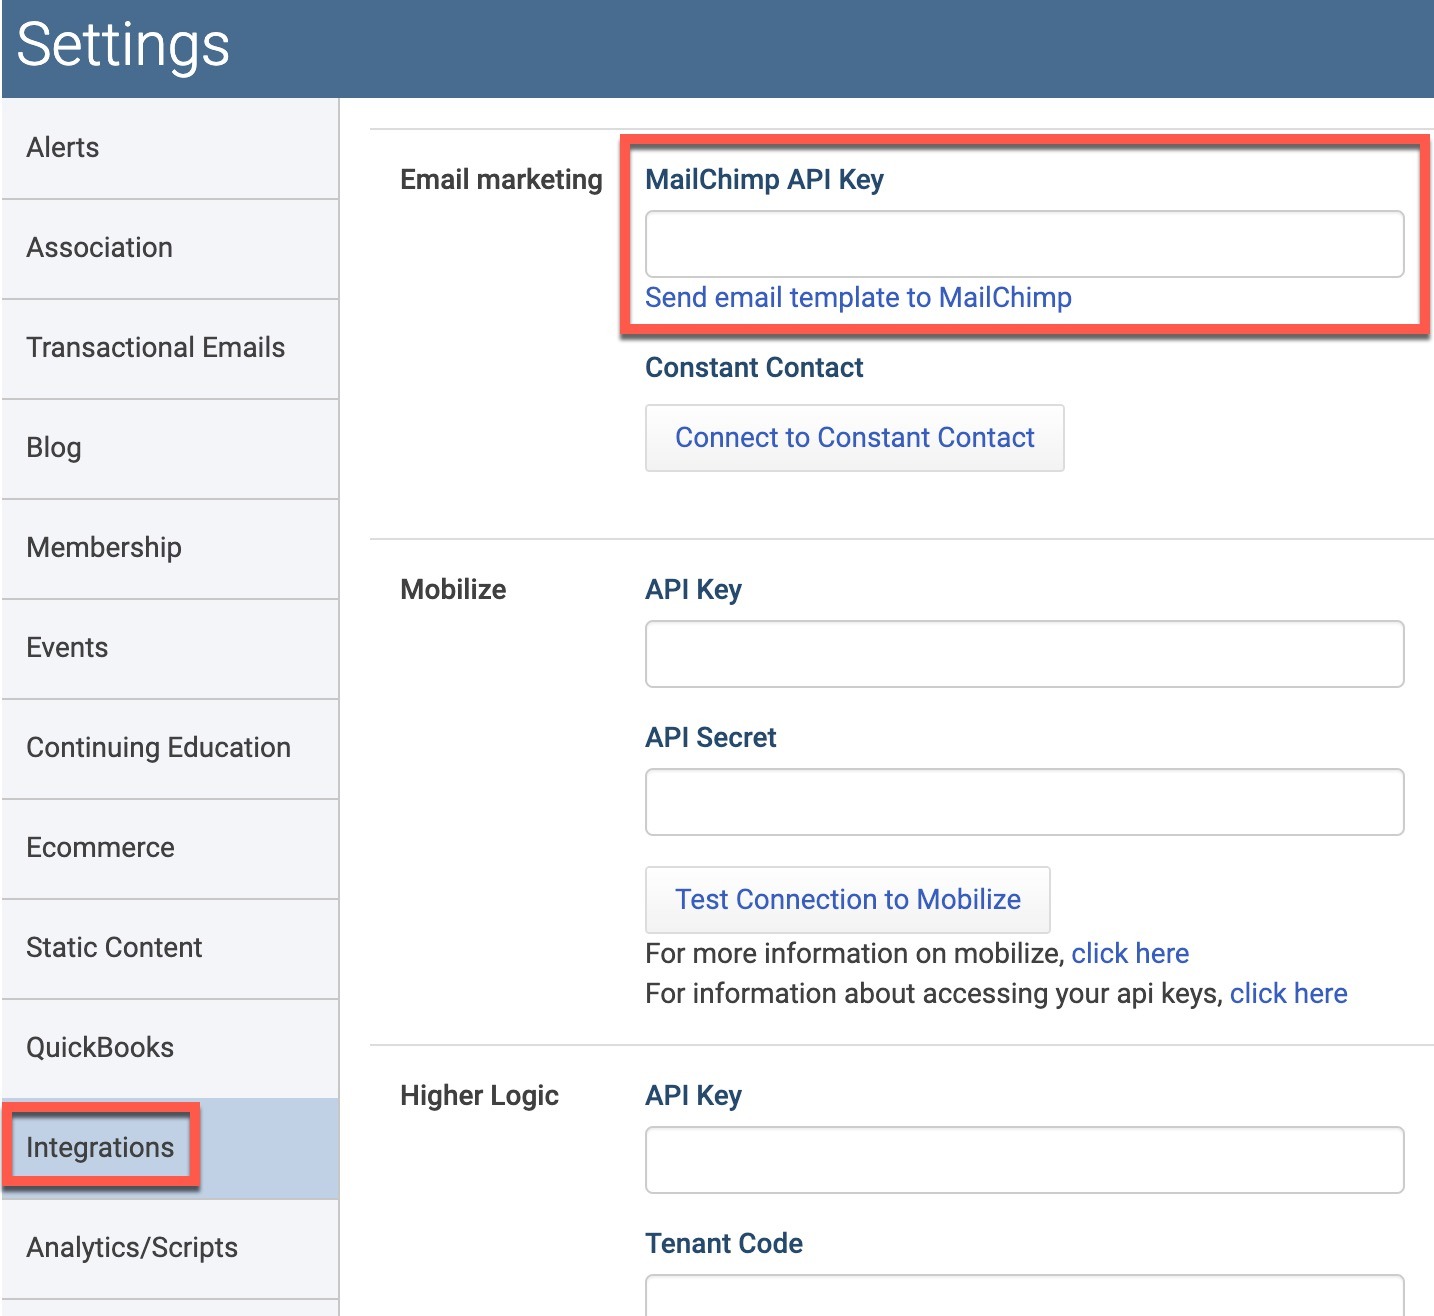The width and height of the screenshot is (1434, 1316).
Task: Click Test Connection to Mobilize button
Action: 848,900
